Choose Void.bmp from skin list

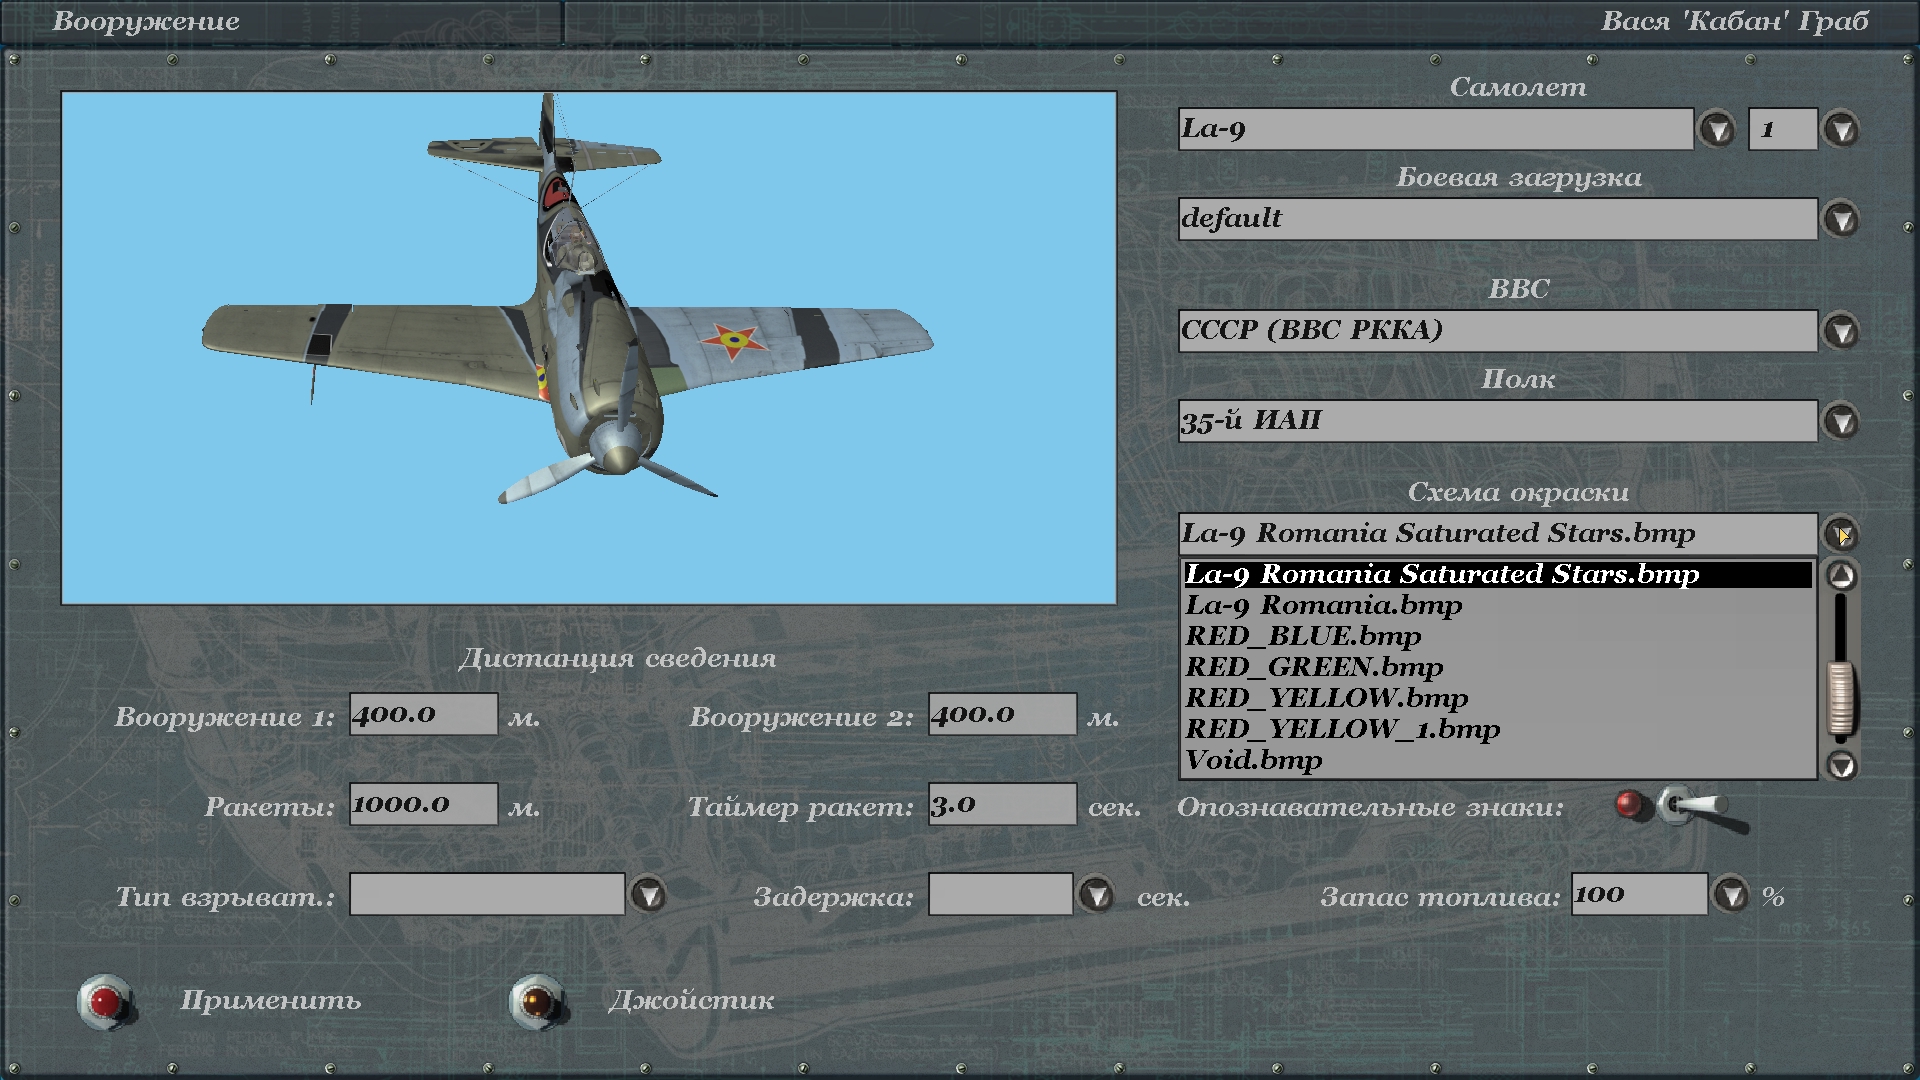pos(1253,760)
